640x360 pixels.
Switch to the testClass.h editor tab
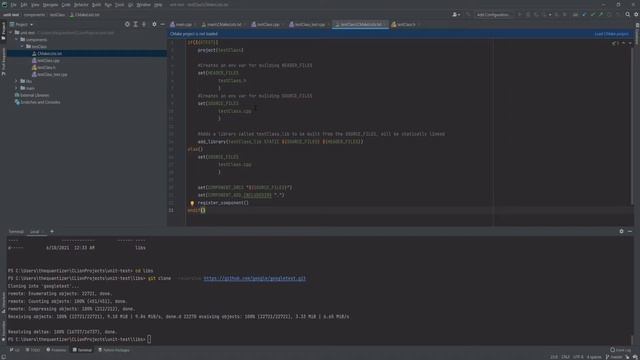404,24
